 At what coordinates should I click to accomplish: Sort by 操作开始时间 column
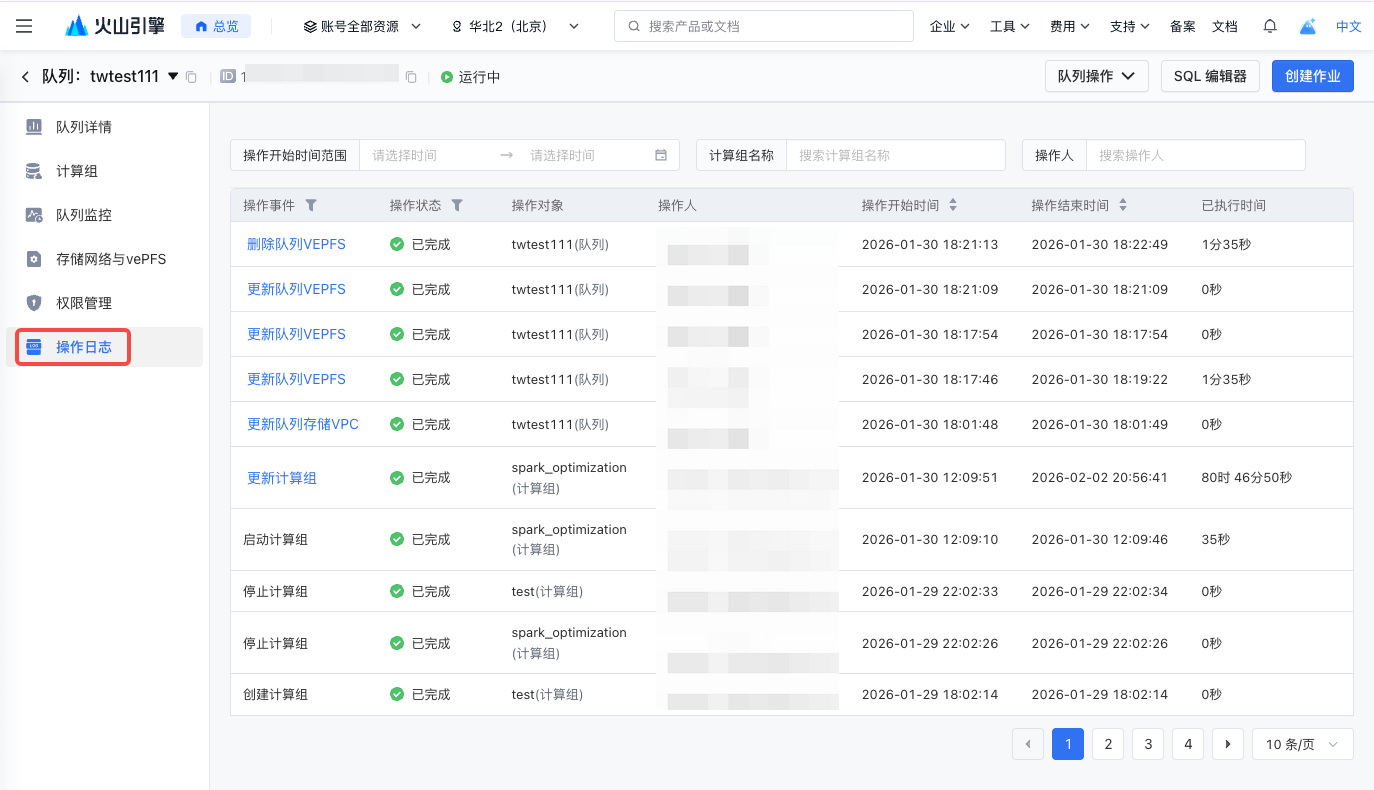click(953, 205)
